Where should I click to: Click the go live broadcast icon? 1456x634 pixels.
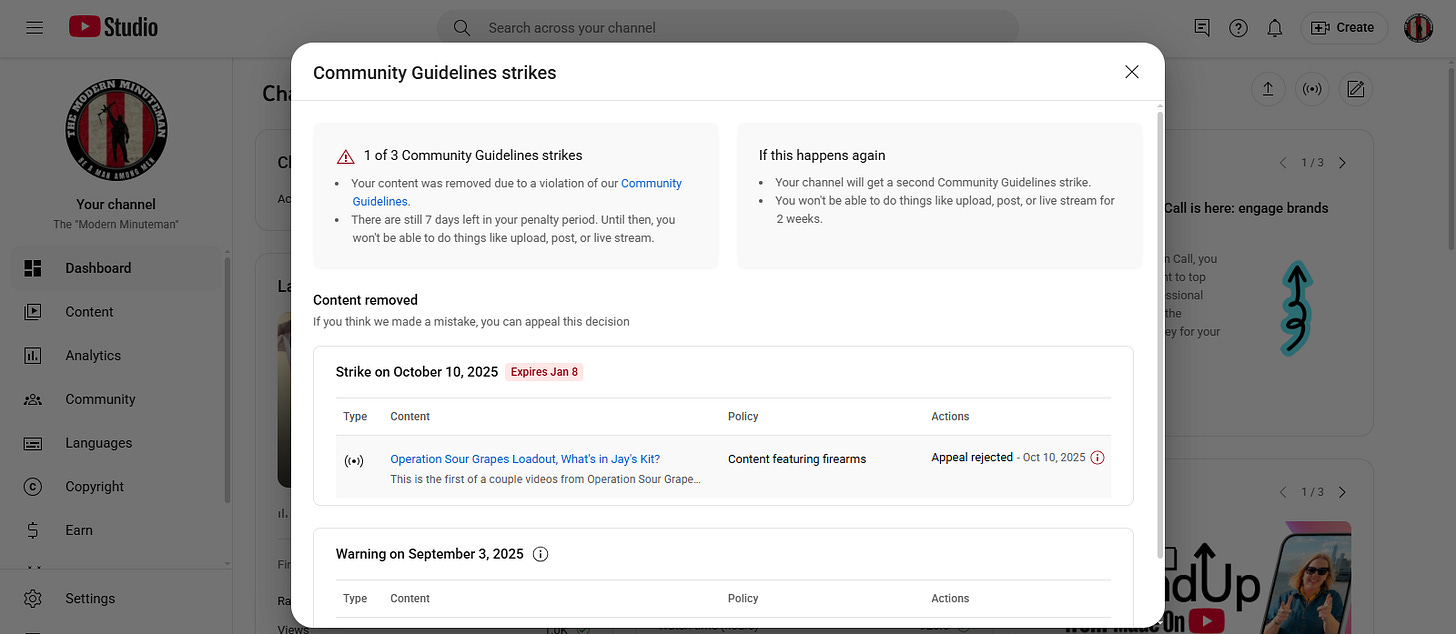pyautogui.click(x=1312, y=89)
